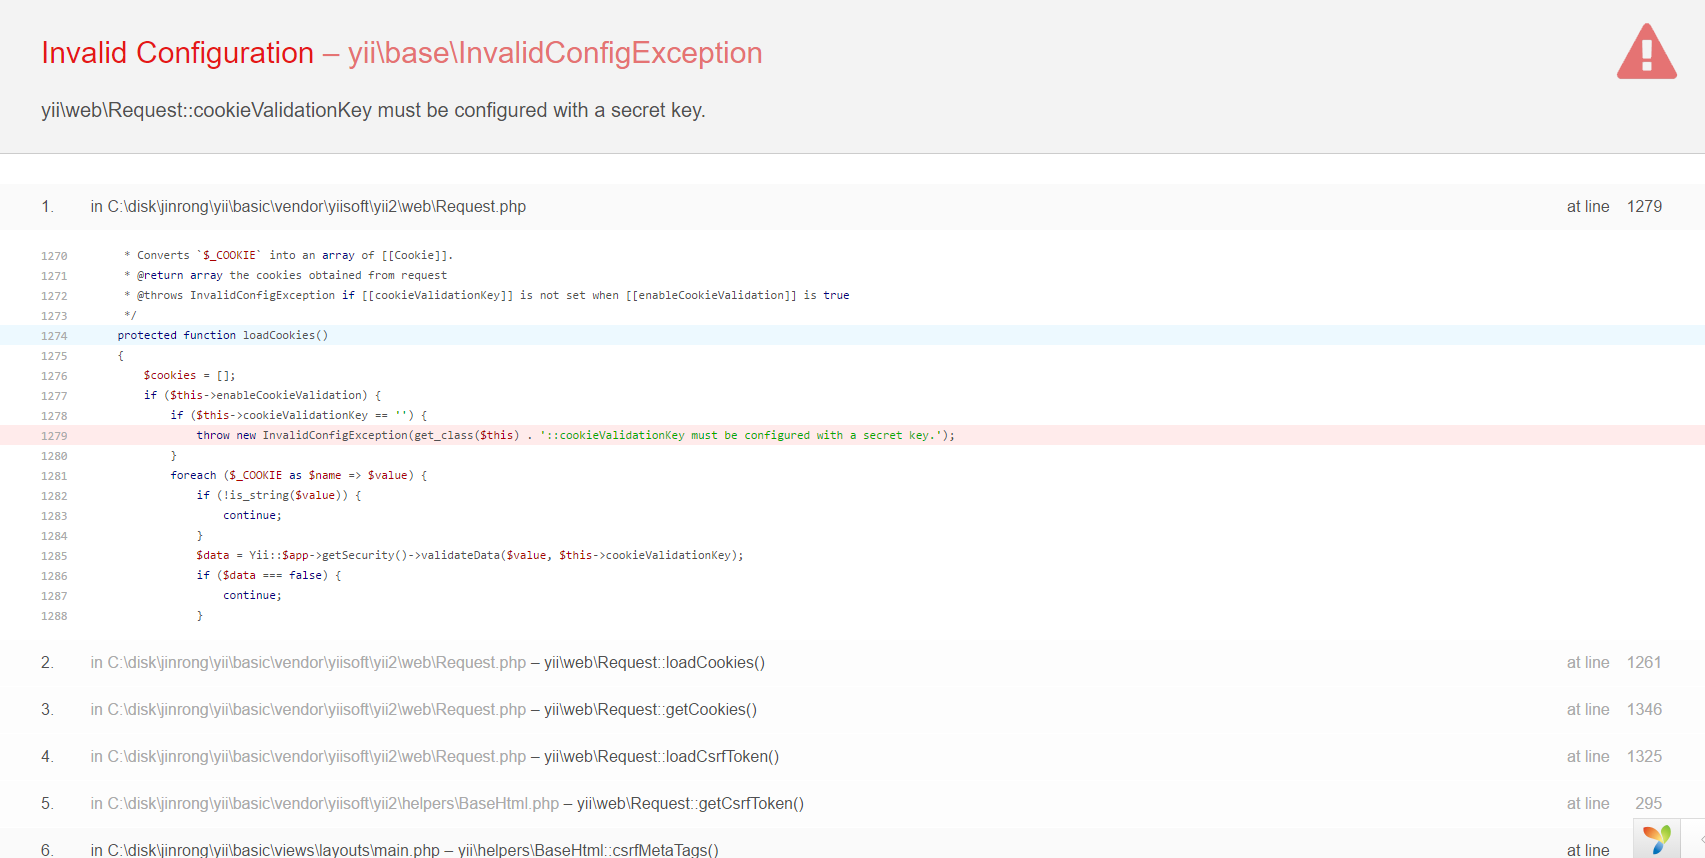Click the foreach ($_COOKIE as $name line

point(298,475)
